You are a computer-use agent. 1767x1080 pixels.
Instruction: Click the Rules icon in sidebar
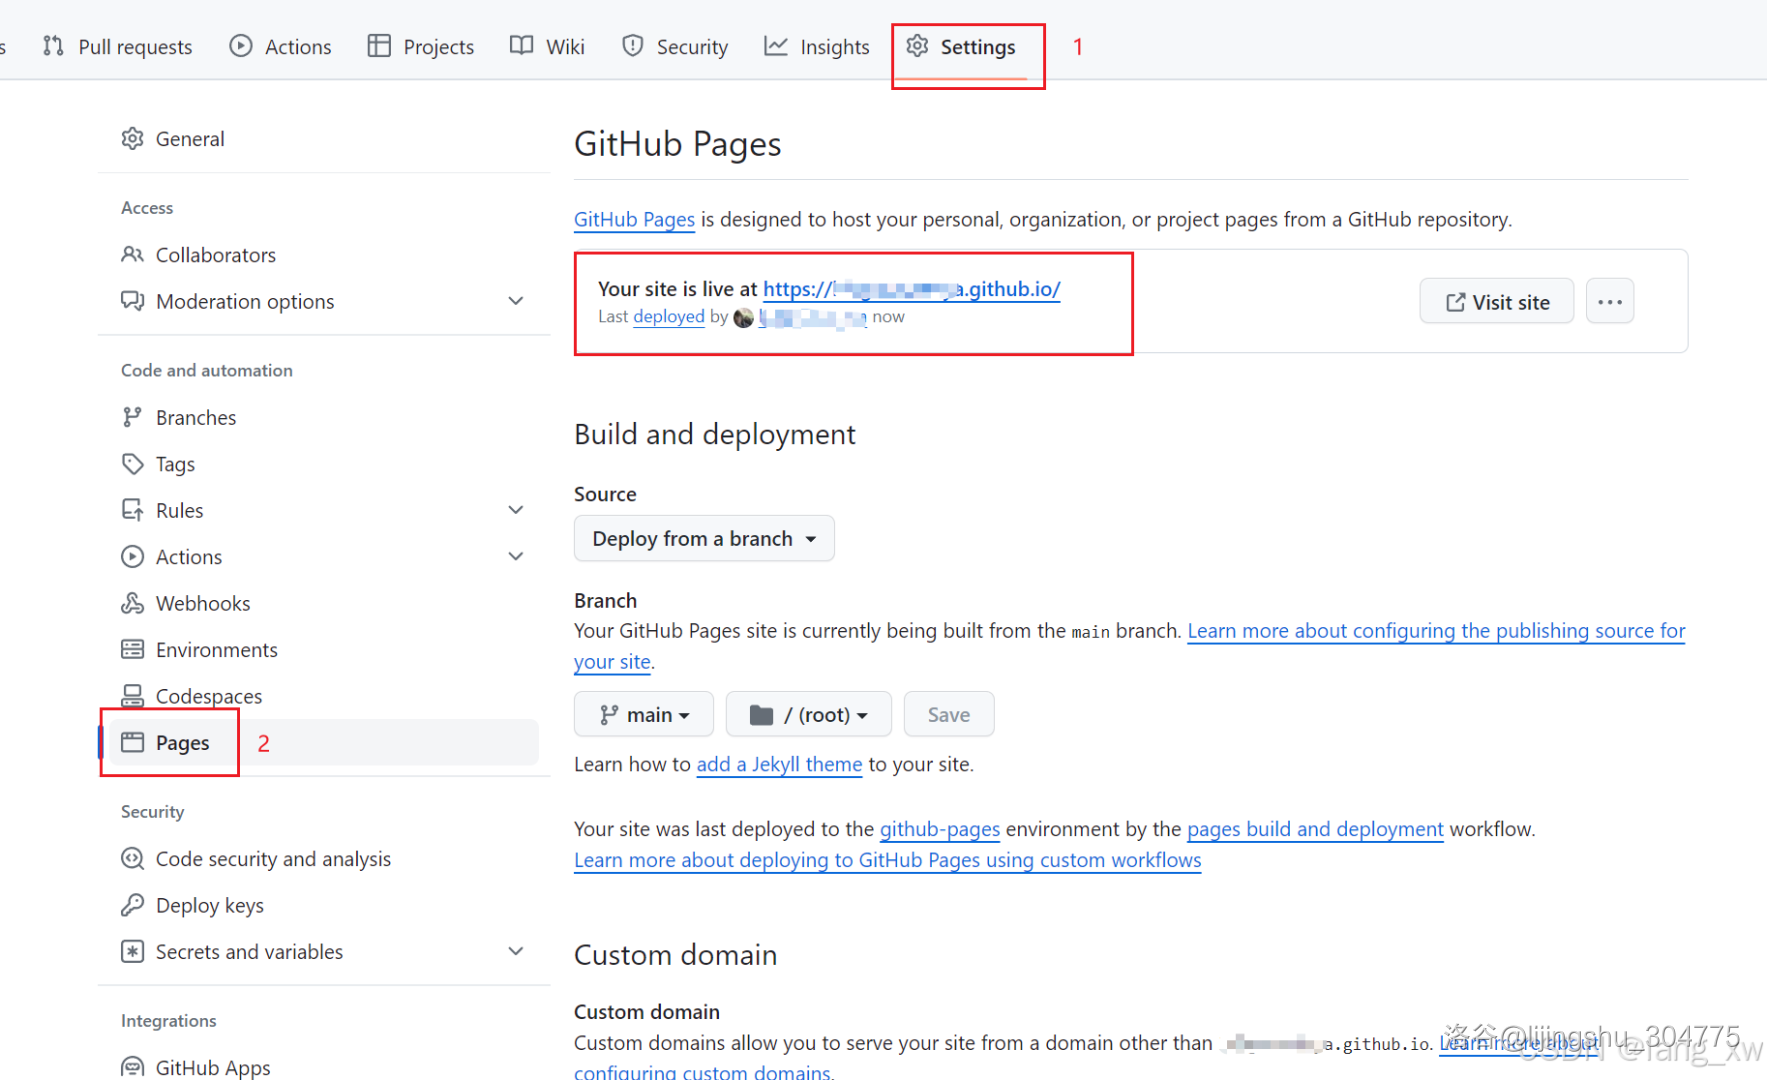133,510
